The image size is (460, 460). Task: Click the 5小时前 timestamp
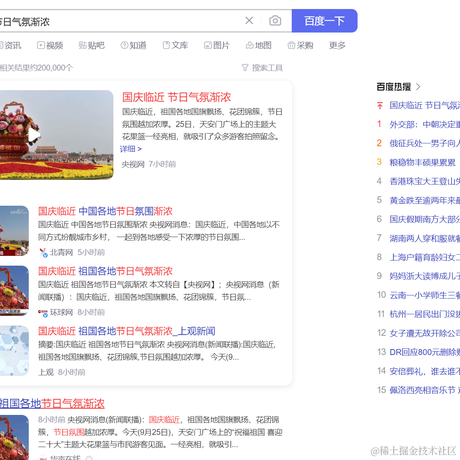click(x=91, y=252)
